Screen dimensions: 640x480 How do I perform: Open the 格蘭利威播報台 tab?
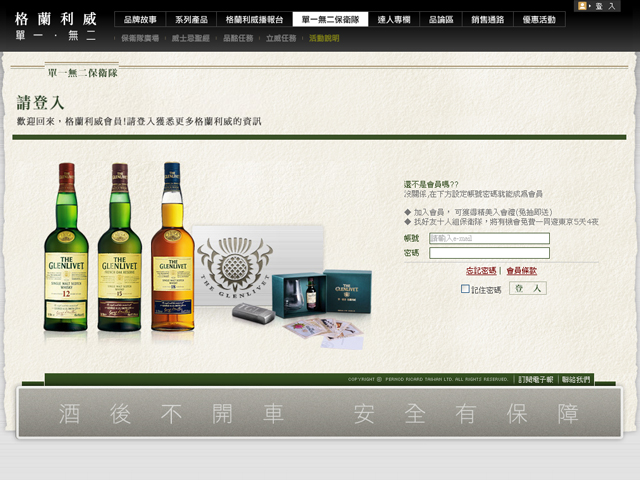coord(254,19)
